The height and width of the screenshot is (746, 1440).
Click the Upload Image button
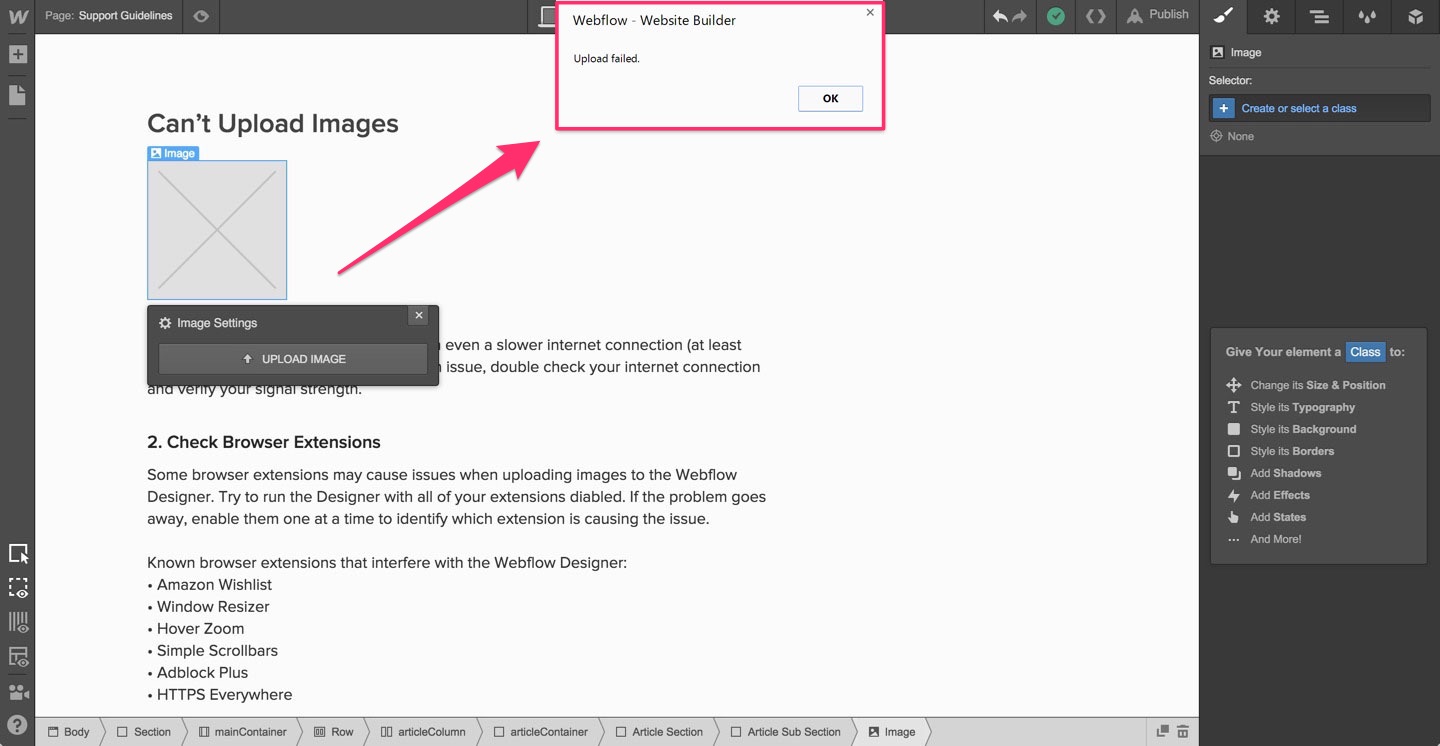(x=292, y=359)
